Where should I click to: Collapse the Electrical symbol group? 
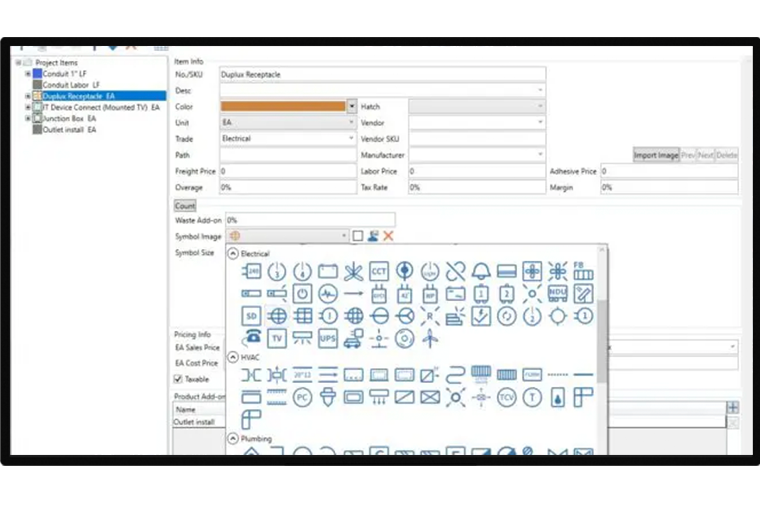click(233, 254)
